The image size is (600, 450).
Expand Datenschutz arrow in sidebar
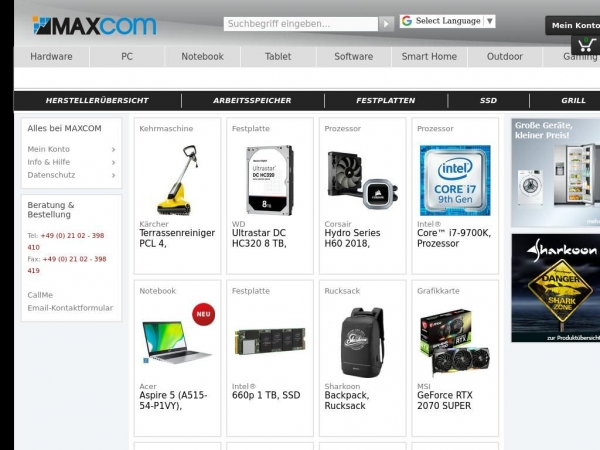click(113, 176)
